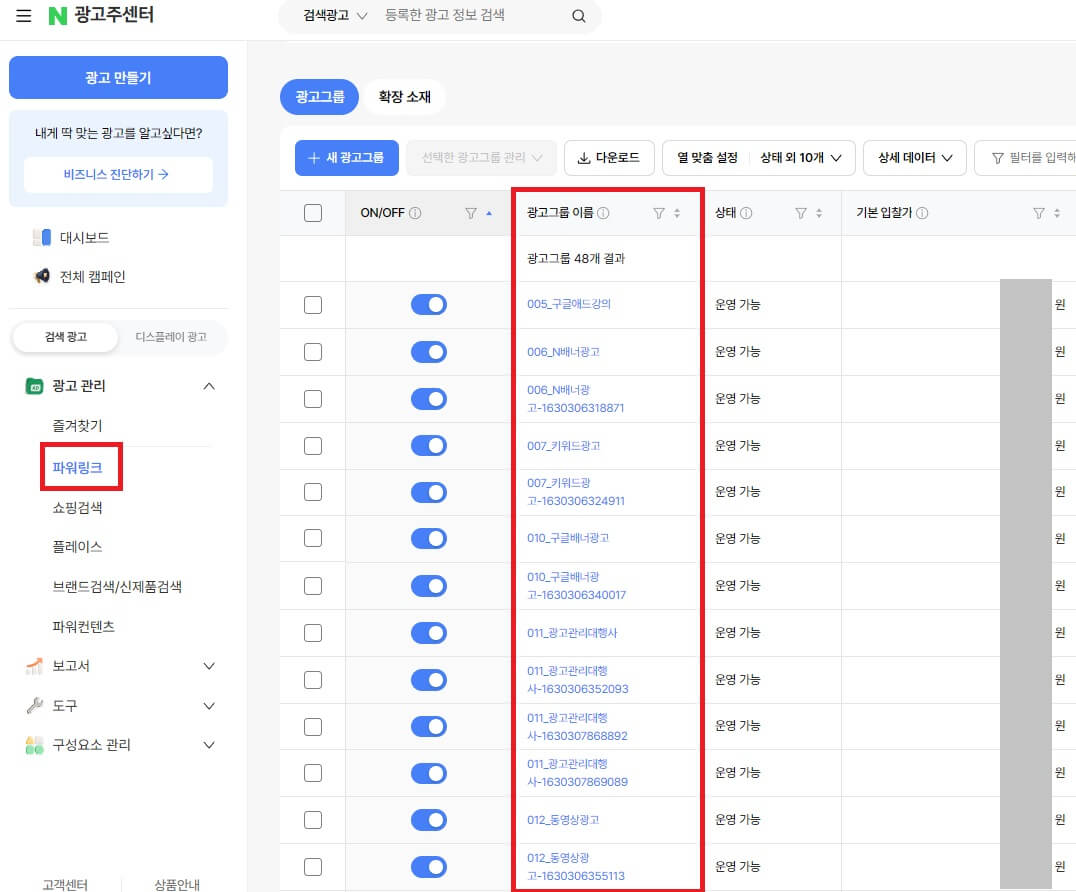
Task: Click the megaphone icon for all campaigns
Action: point(42,277)
